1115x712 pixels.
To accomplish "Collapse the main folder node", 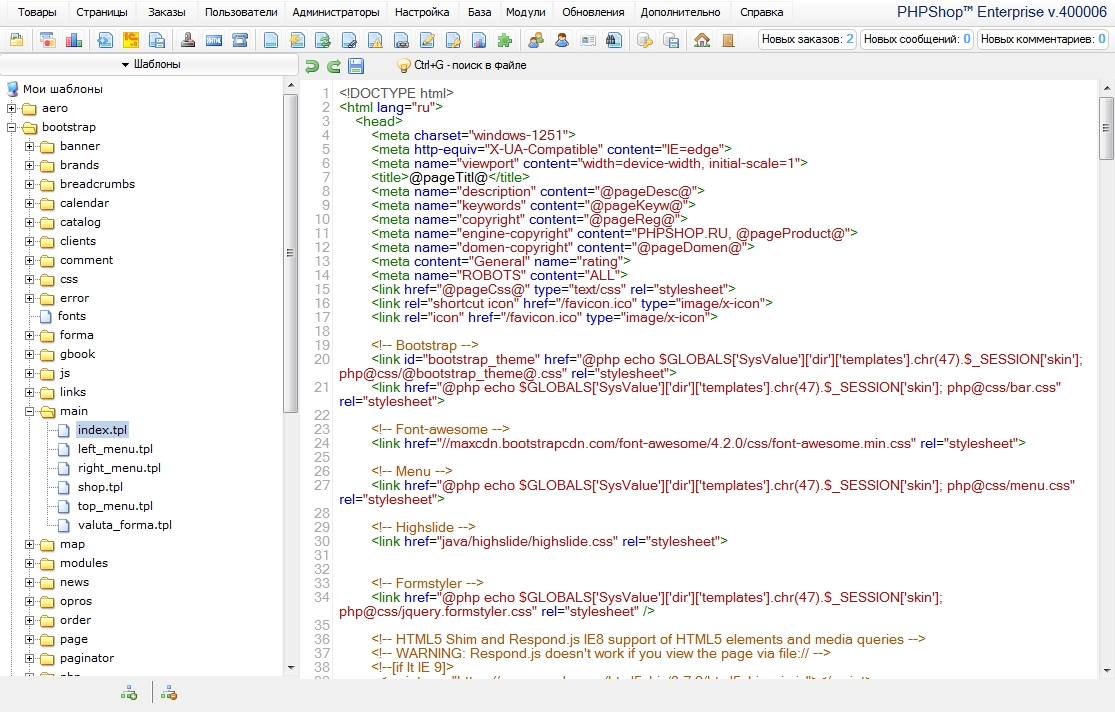I will point(29,411).
